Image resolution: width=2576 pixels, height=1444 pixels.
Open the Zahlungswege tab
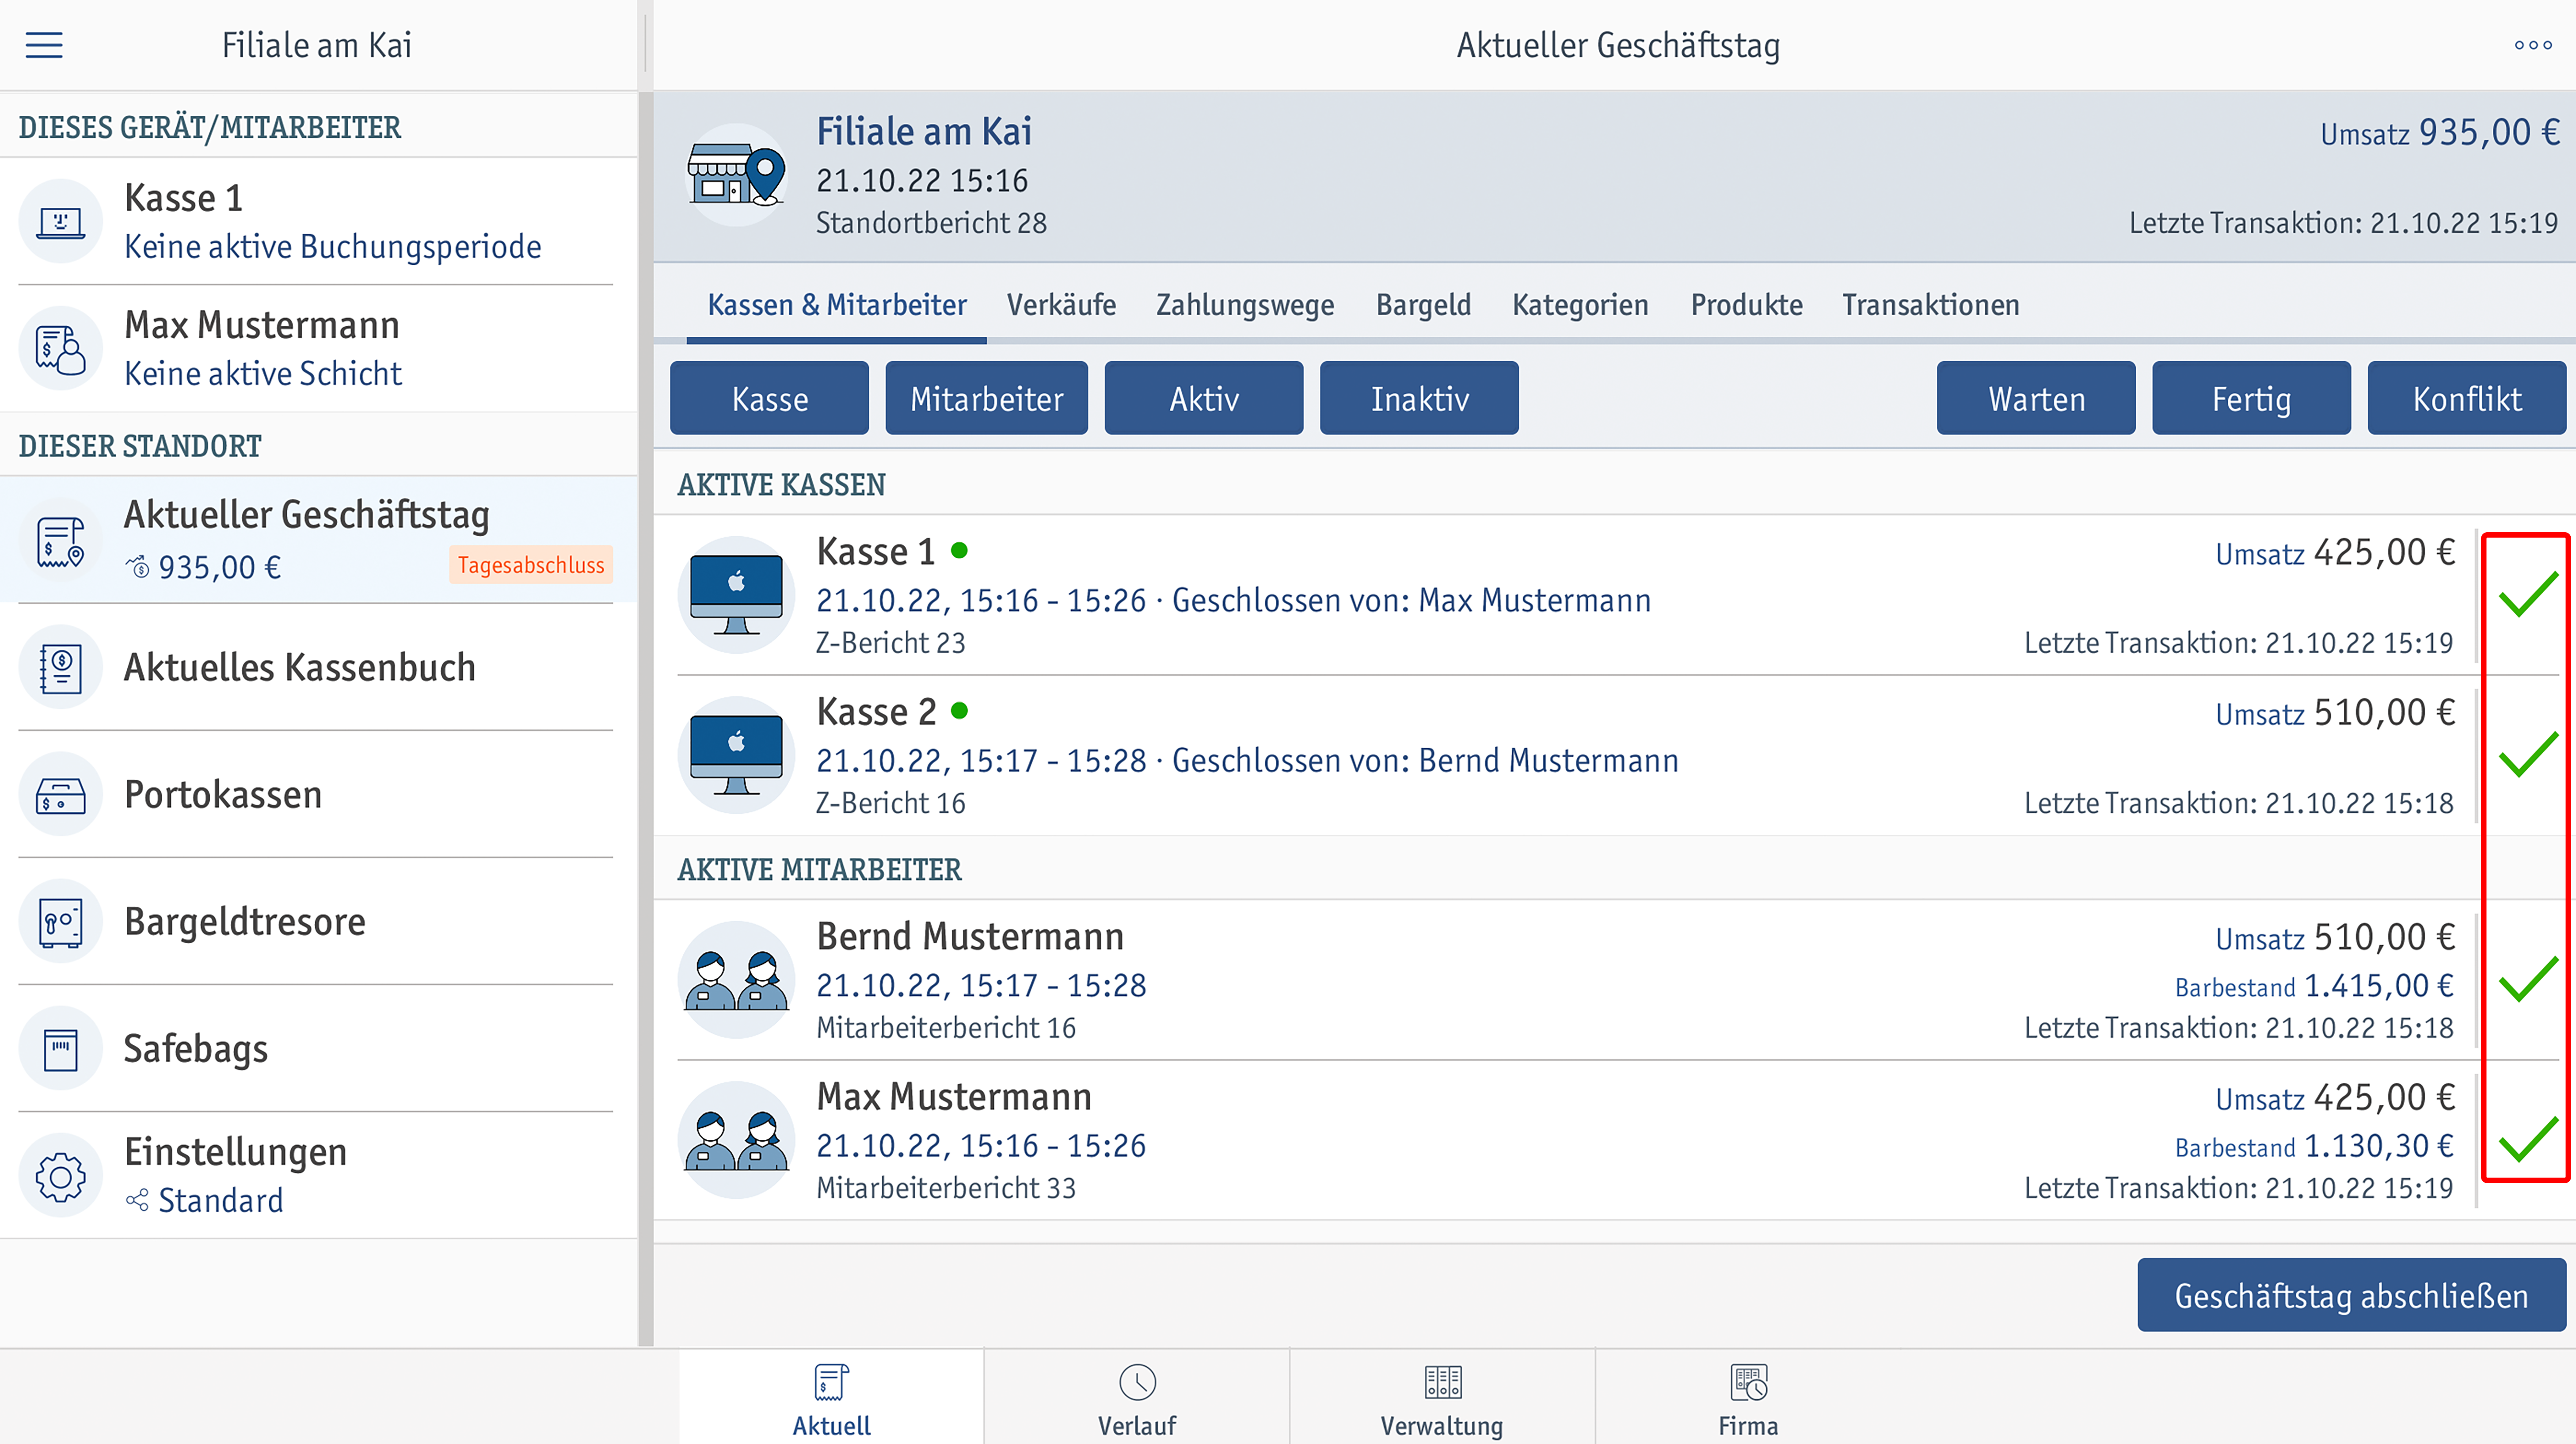pos(1245,305)
